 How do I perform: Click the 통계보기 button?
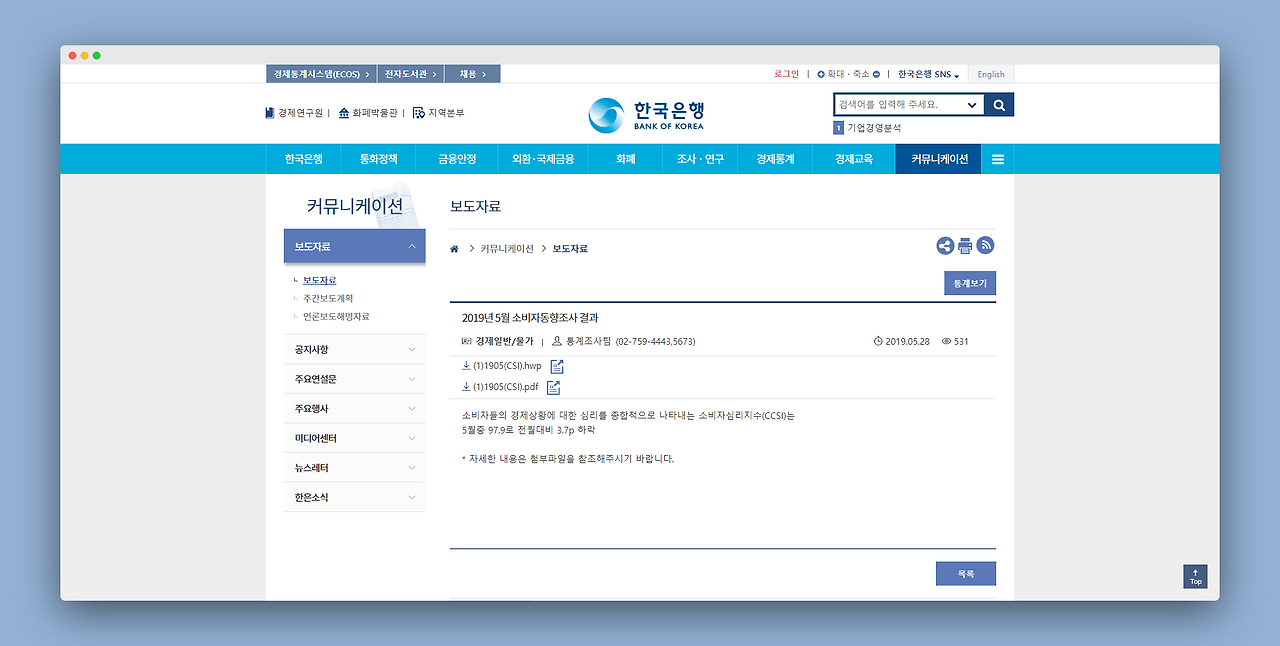click(970, 283)
